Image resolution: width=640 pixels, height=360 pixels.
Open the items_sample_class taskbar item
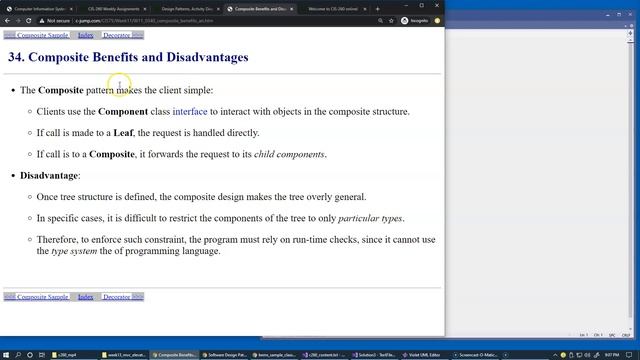[x=275, y=355]
